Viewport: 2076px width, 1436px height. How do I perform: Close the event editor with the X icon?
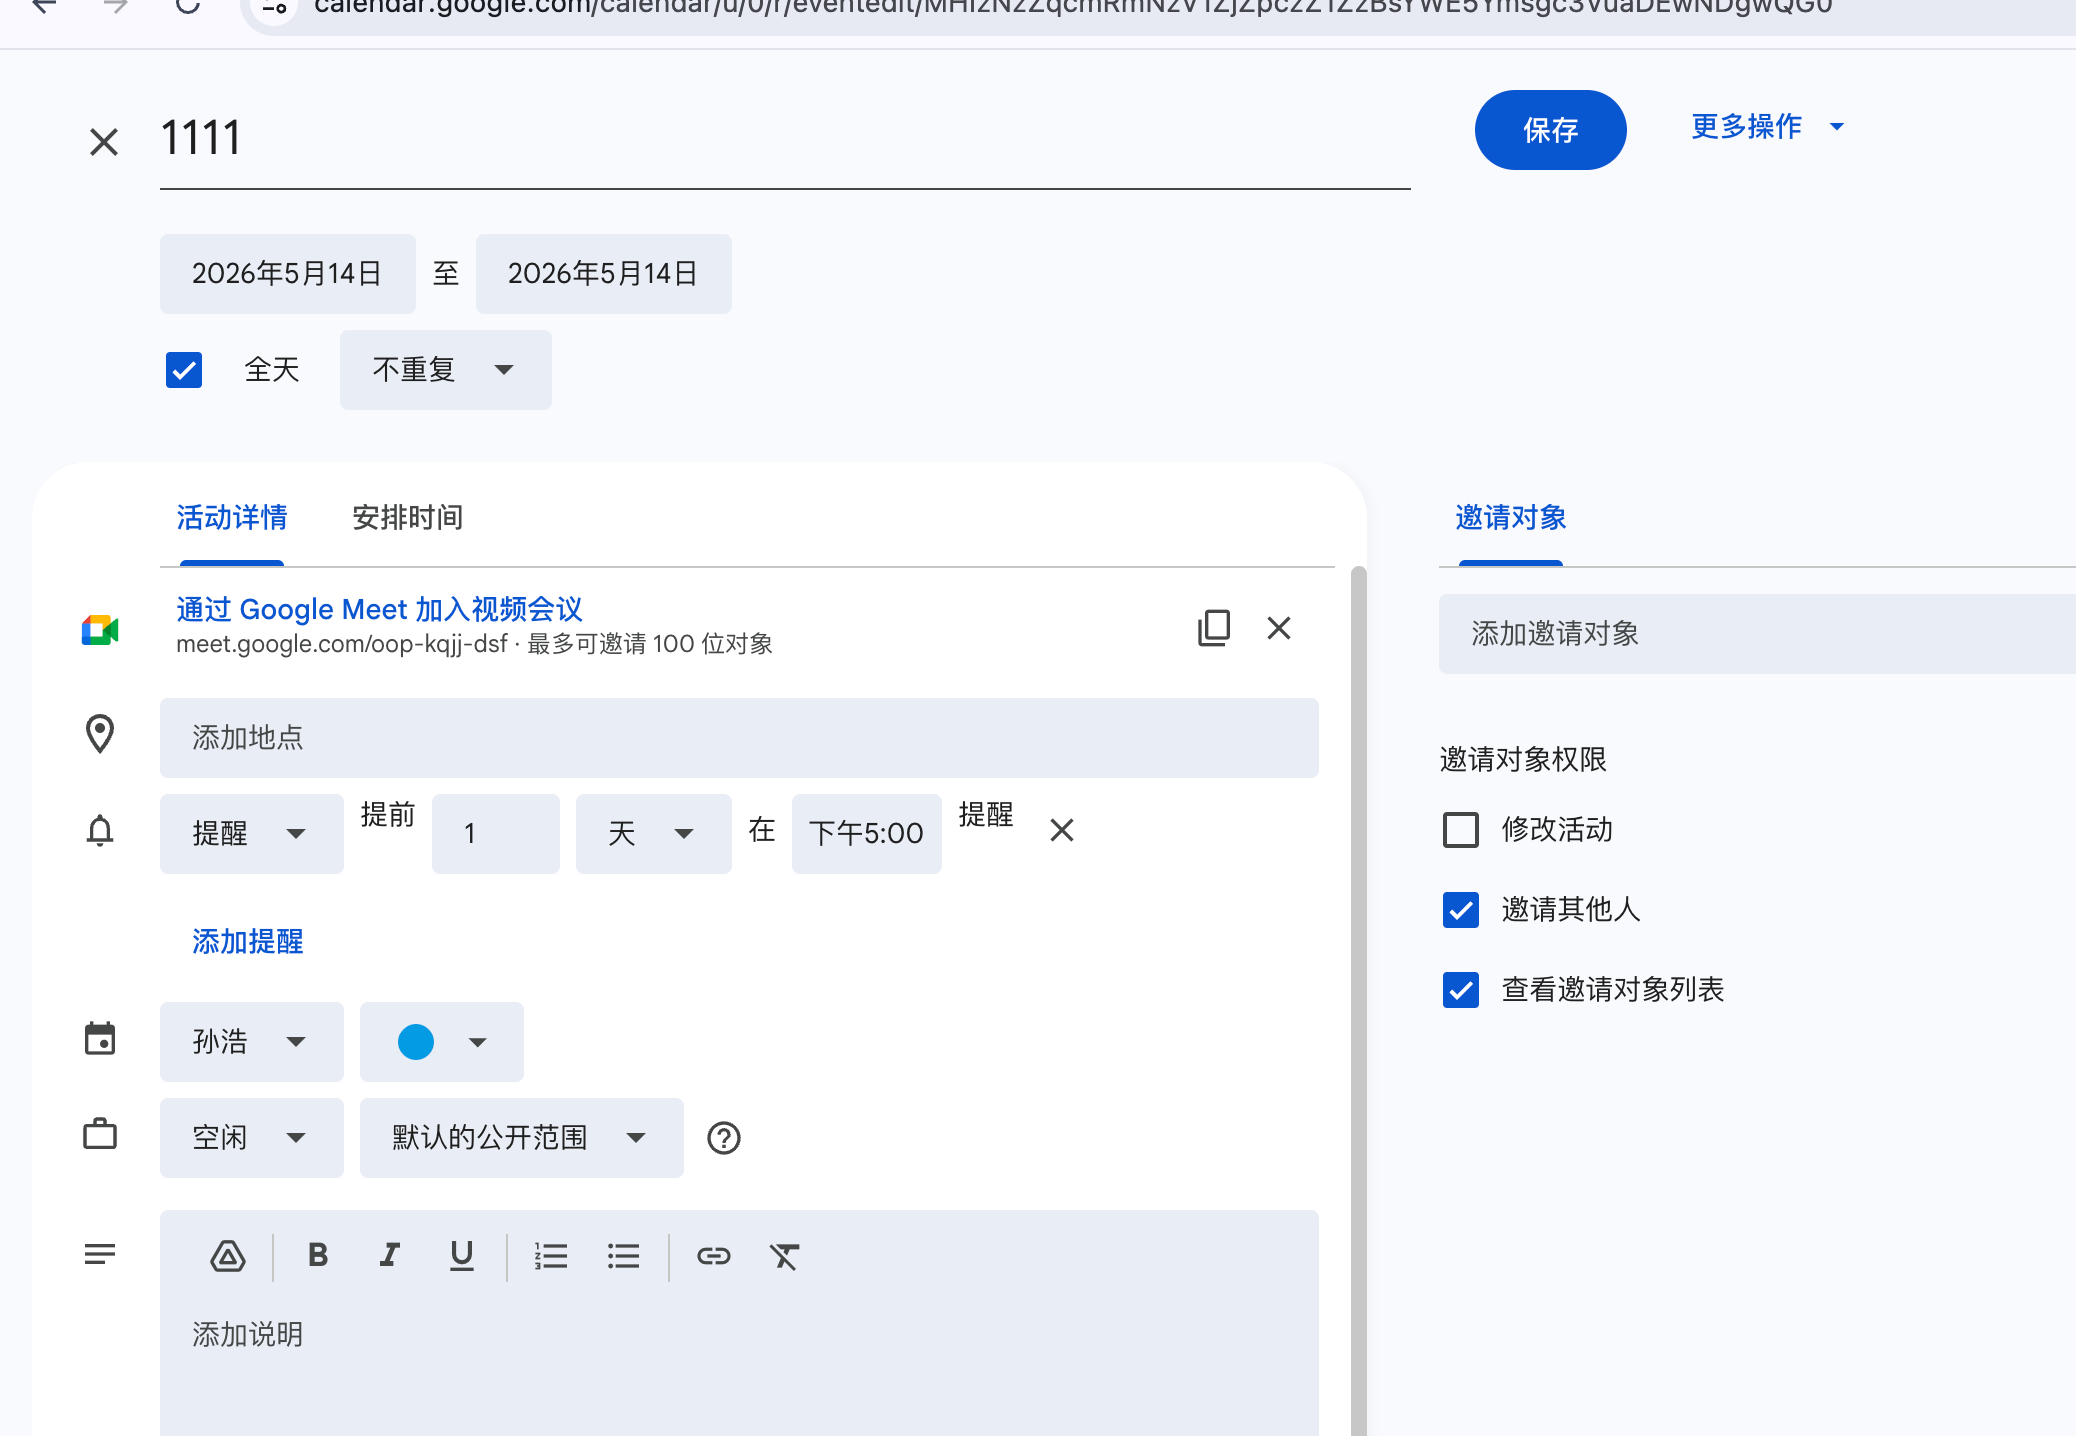pyautogui.click(x=104, y=141)
